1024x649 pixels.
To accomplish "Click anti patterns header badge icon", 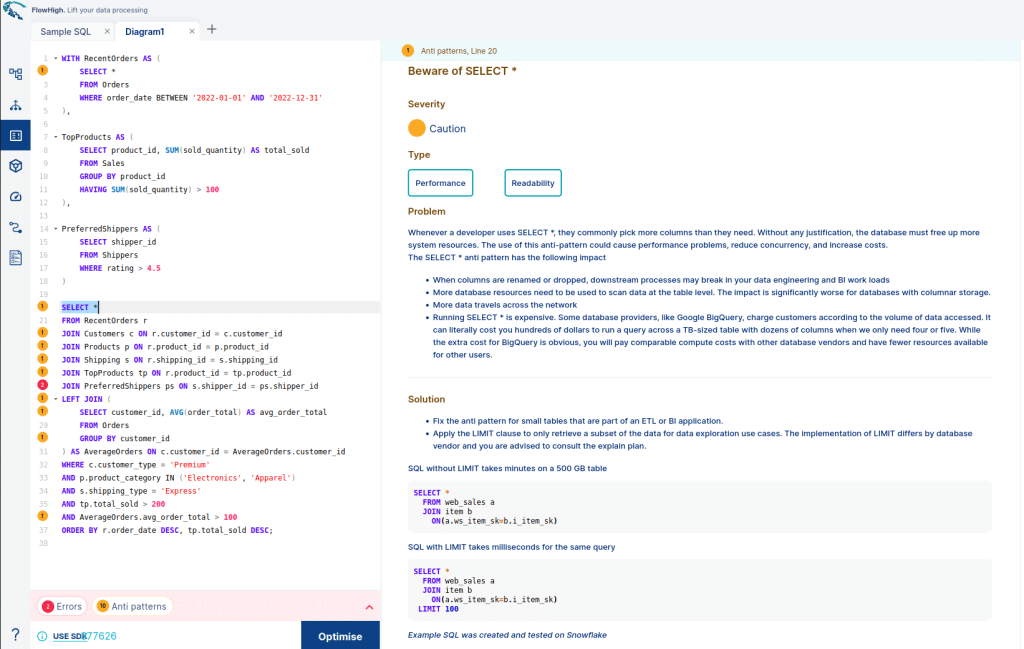I will (x=408, y=50).
